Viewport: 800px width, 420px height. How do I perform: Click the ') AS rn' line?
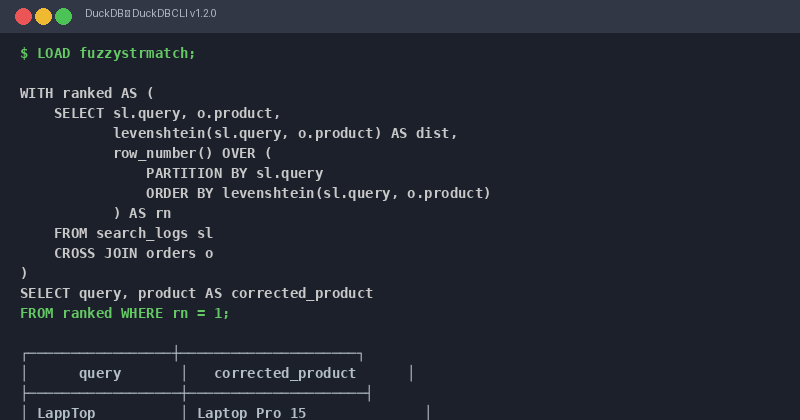click(x=142, y=213)
